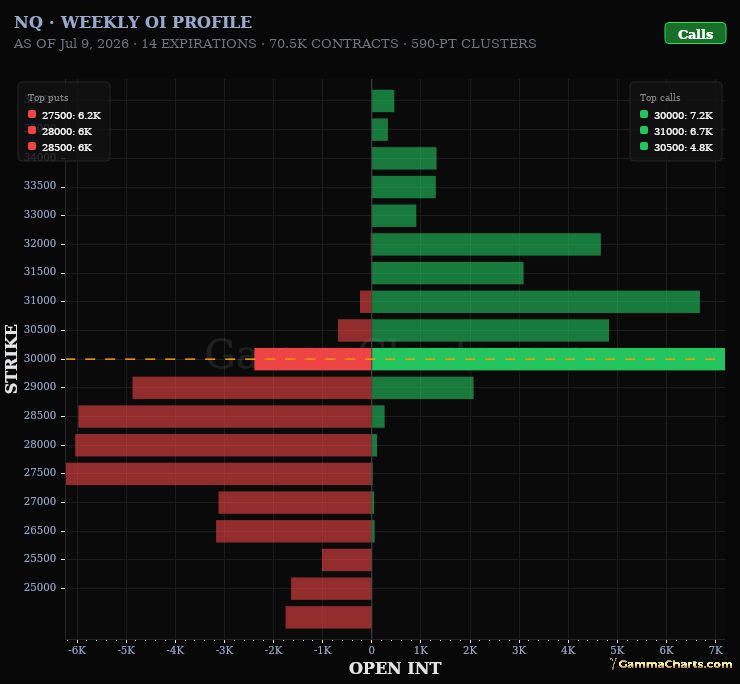The image size is (740, 684).
Task: Click the red put bar at strike 28000
Action: (x=224, y=445)
